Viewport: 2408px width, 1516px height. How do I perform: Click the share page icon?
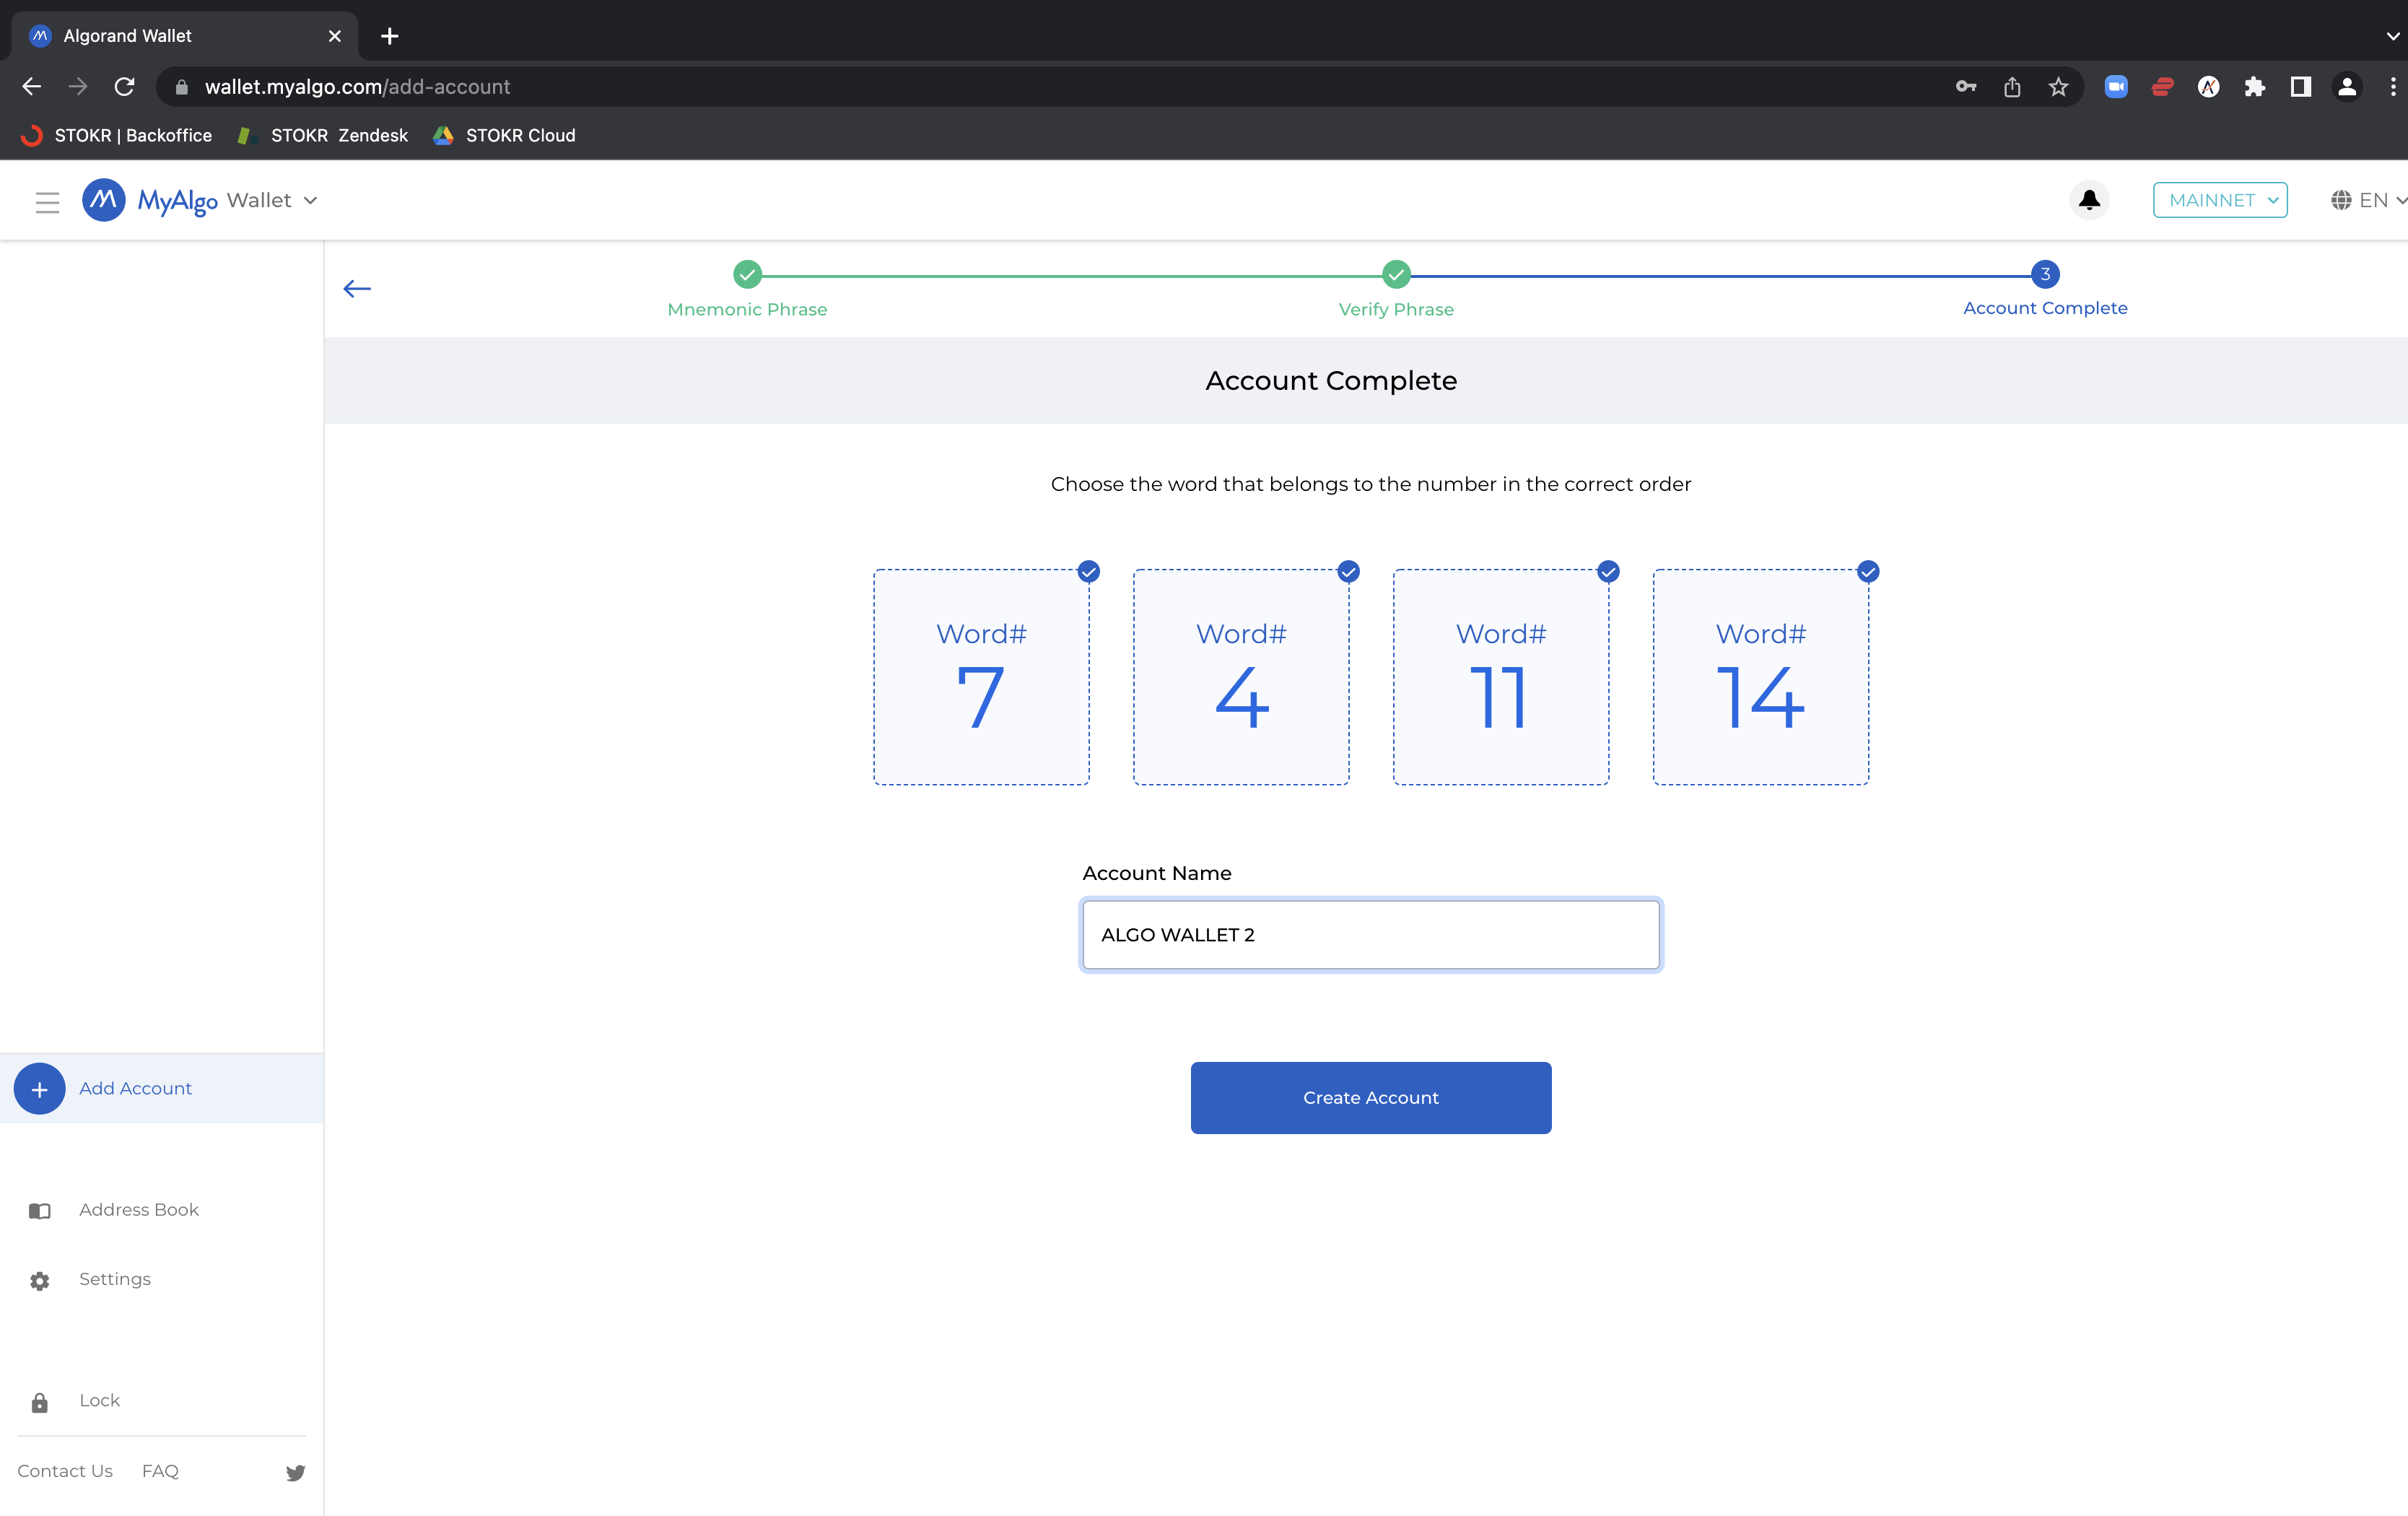(x=2012, y=87)
